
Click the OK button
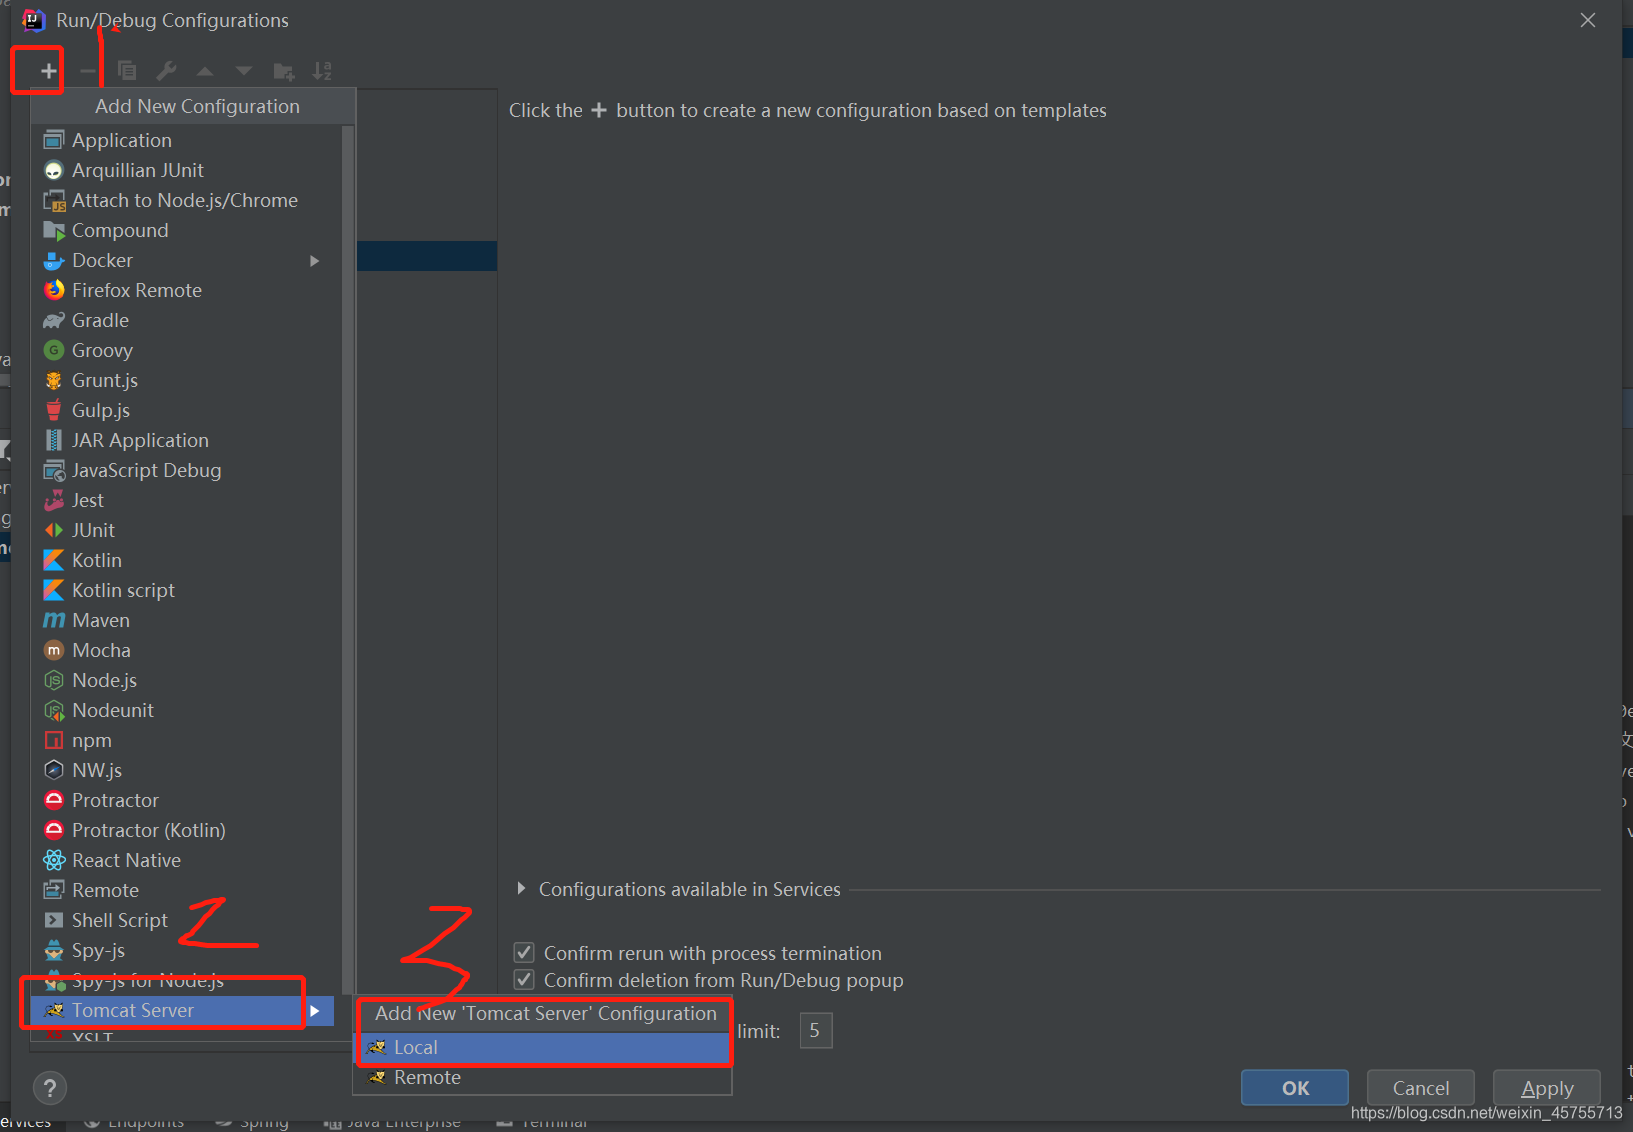pos(1295,1088)
